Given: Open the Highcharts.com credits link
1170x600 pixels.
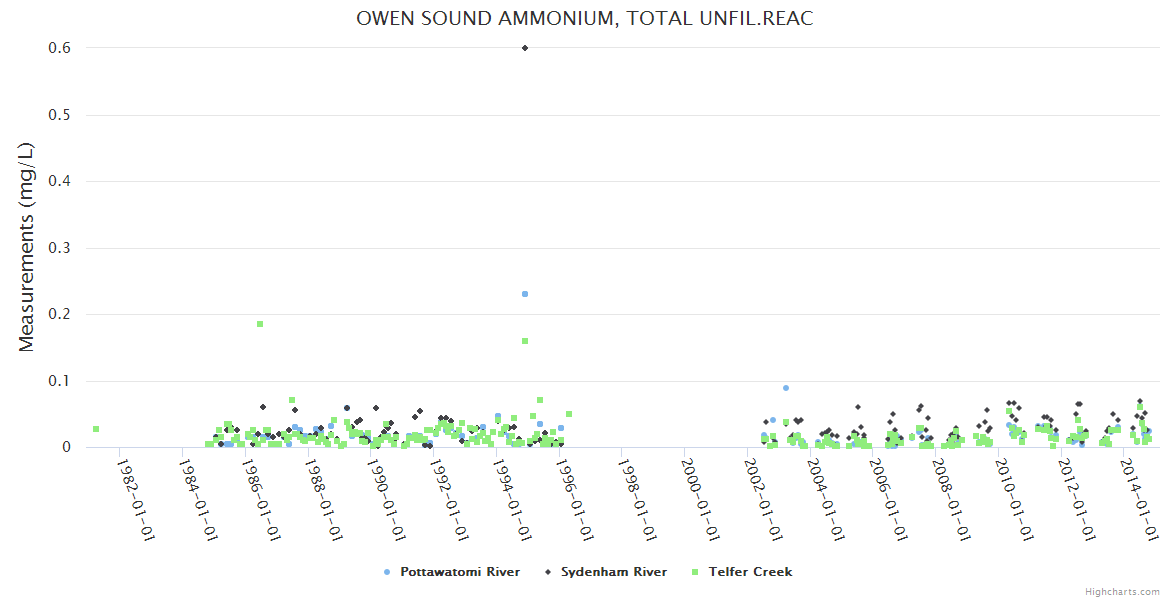Looking at the screenshot, I should 1122,591.
